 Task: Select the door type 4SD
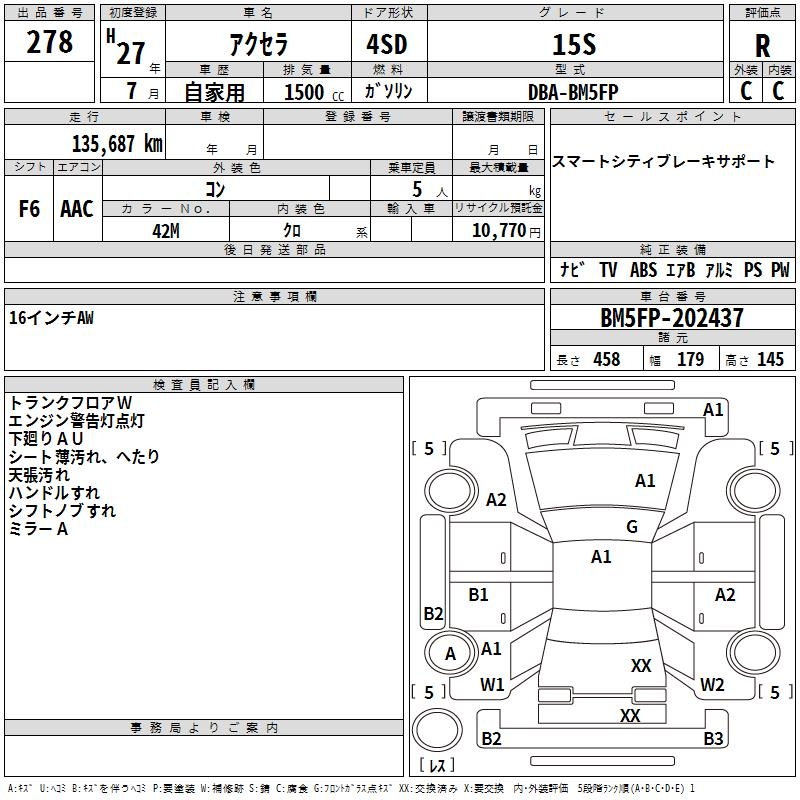click(x=387, y=44)
